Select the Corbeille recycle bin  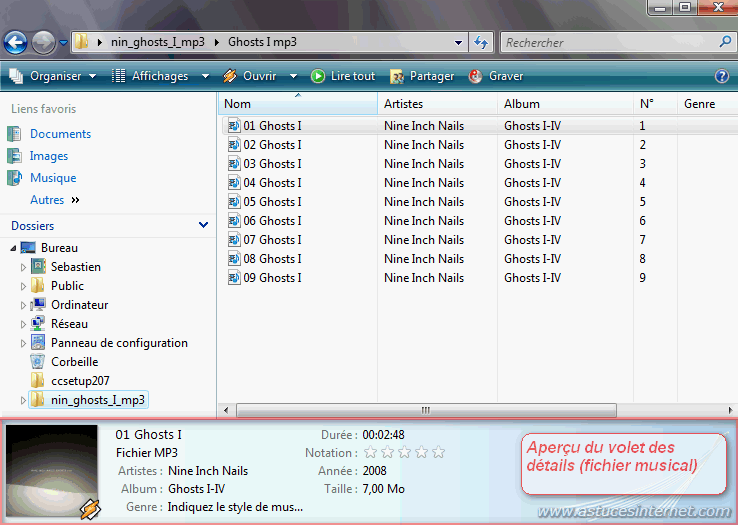tap(74, 362)
